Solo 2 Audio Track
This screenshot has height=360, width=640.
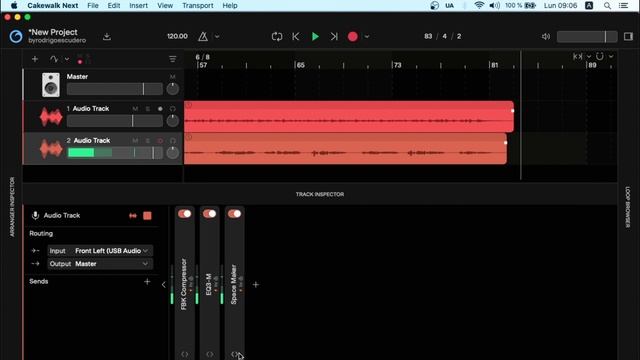[148, 140]
